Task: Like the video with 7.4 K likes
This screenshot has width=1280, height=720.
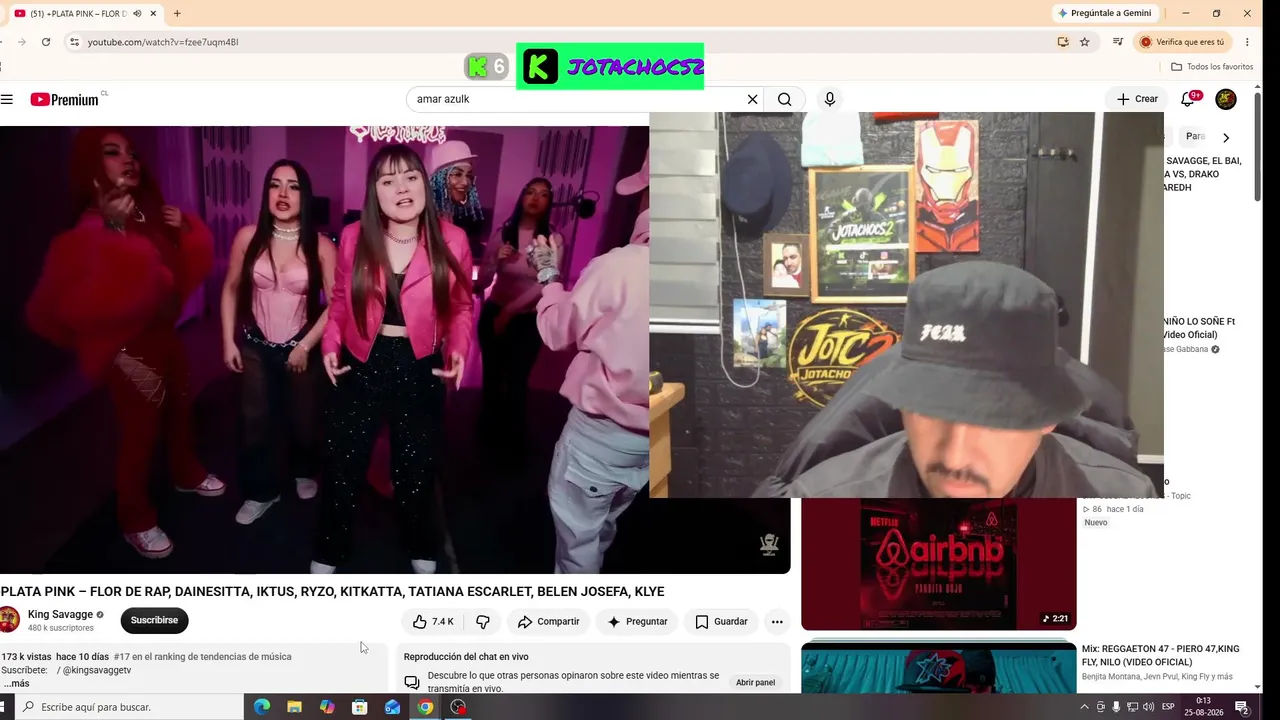Action: 433,621
